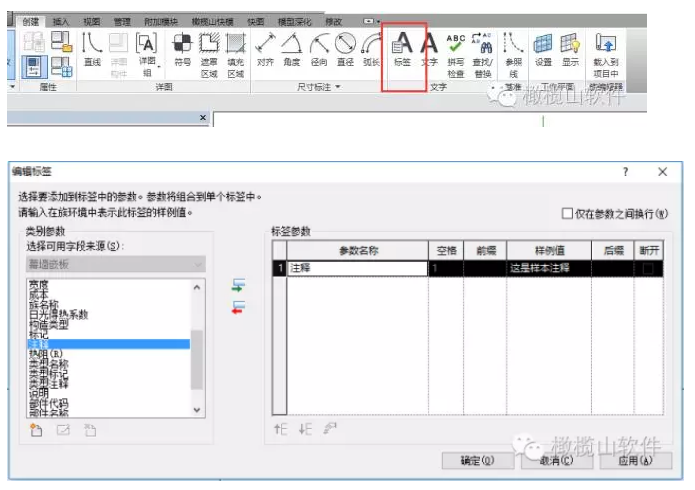Choose the 径向 radial dimension tool
The image size is (695, 490).
coord(319,49)
